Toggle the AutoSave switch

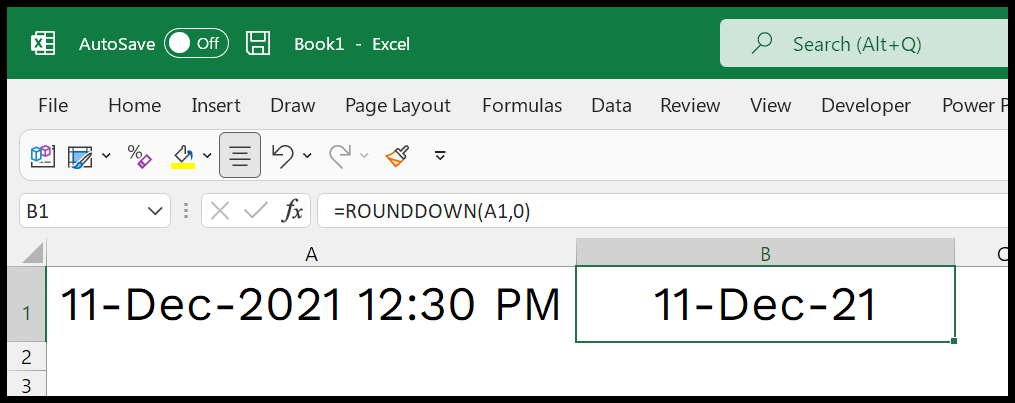pyautogui.click(x=196, y=43)
